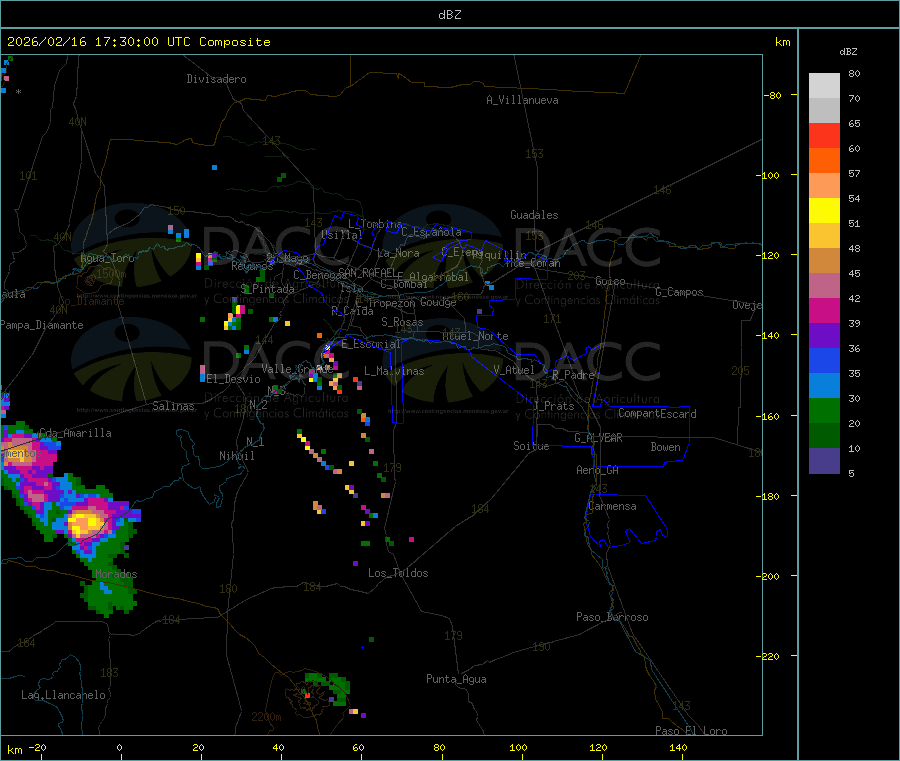Click the green echo cluster near '2200m'
The image size is (900, 761).
(x=330, y=688)
